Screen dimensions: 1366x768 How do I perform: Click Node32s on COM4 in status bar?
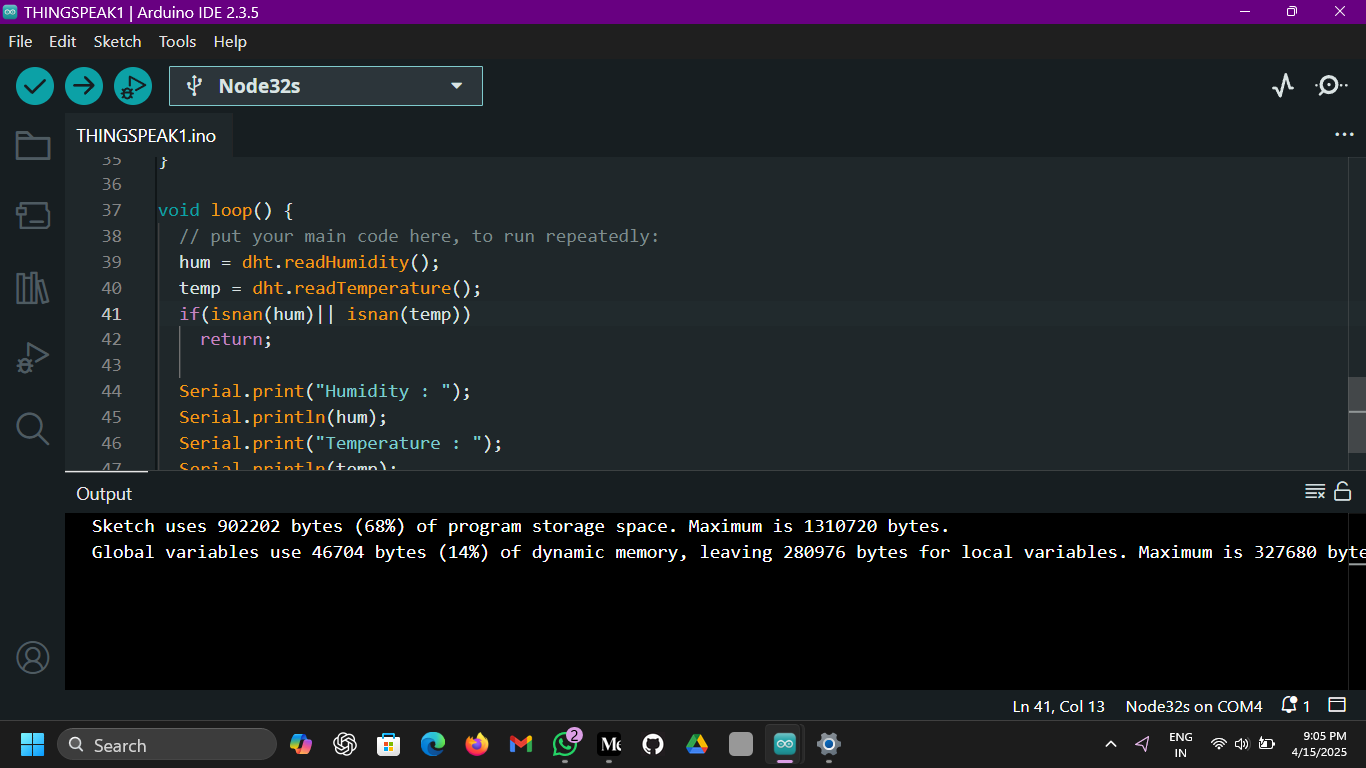pos(1194,706)
